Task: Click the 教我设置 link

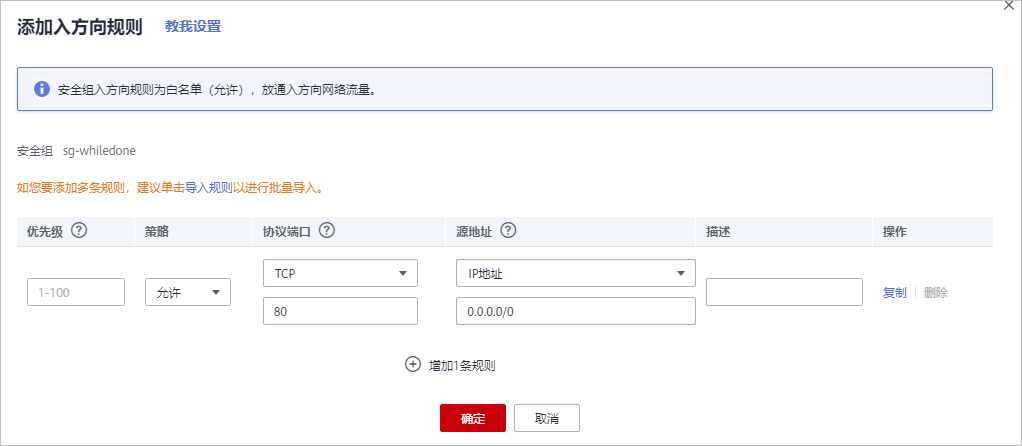Action: [x=193, y=27]
